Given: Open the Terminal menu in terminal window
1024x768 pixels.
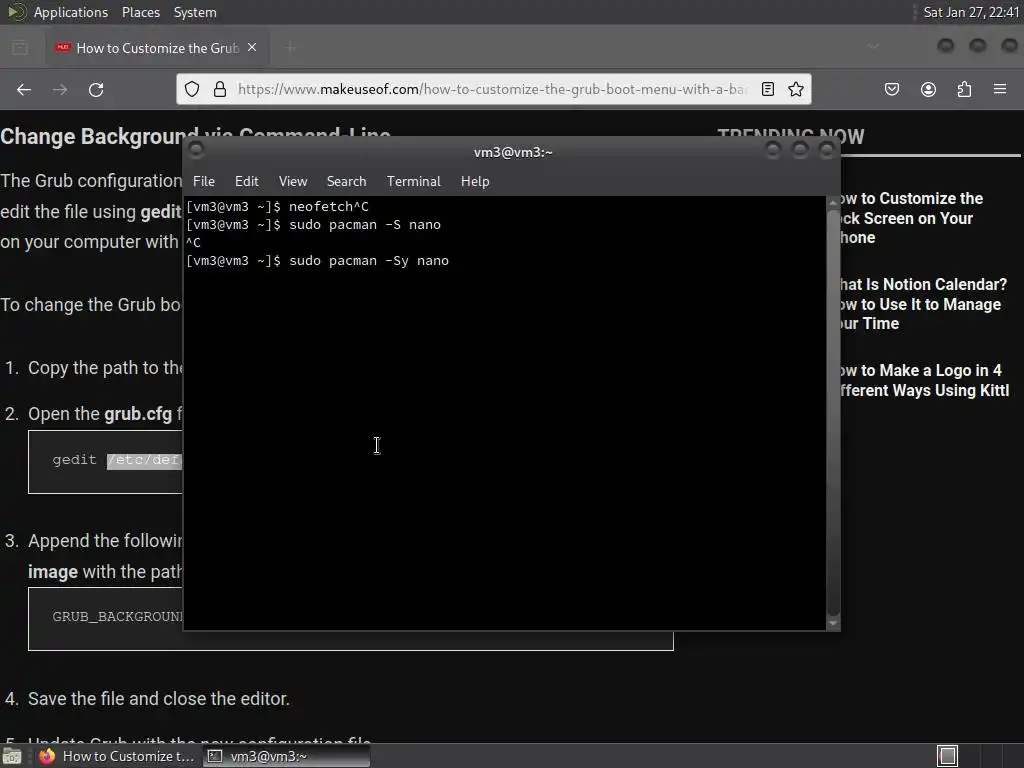Looking at the screenshot, I should [413, 182].
